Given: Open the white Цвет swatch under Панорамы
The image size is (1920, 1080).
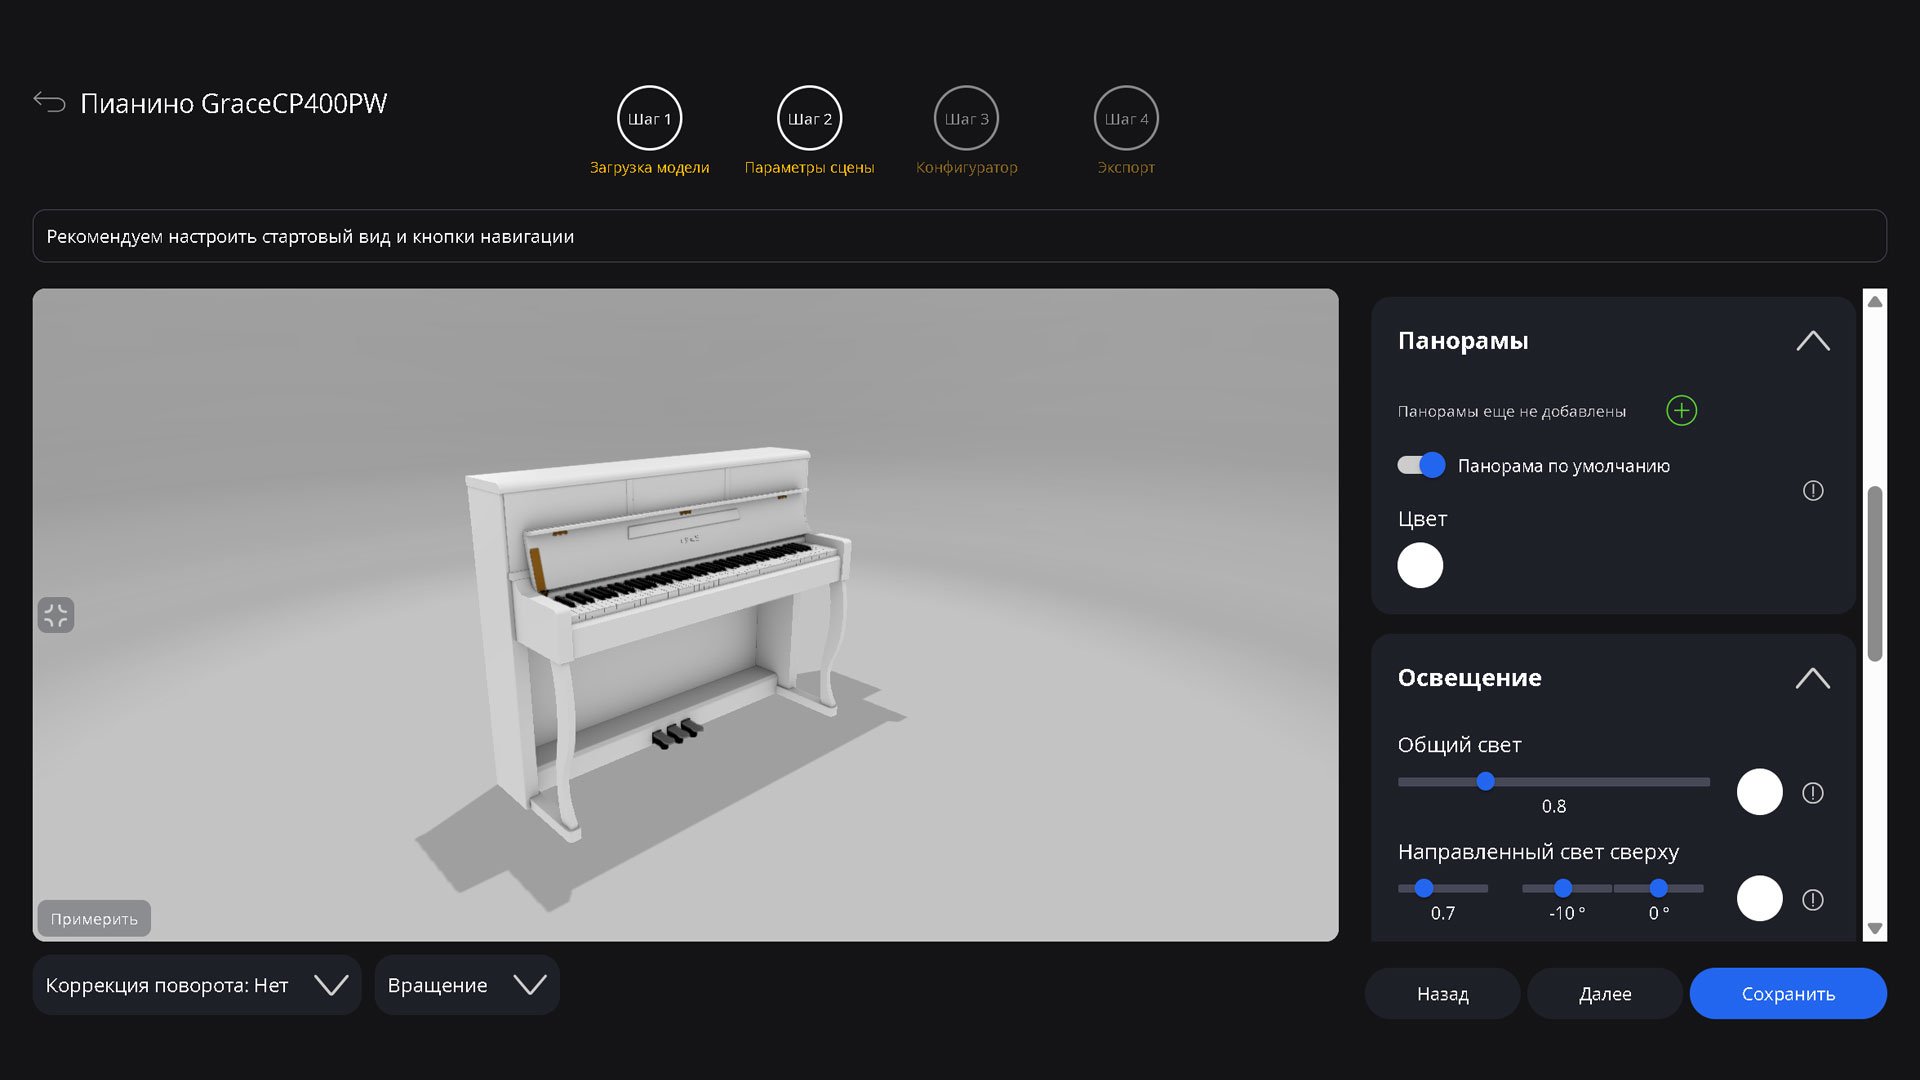Looking at the screenshot, I should click(x=1419, y=565).
